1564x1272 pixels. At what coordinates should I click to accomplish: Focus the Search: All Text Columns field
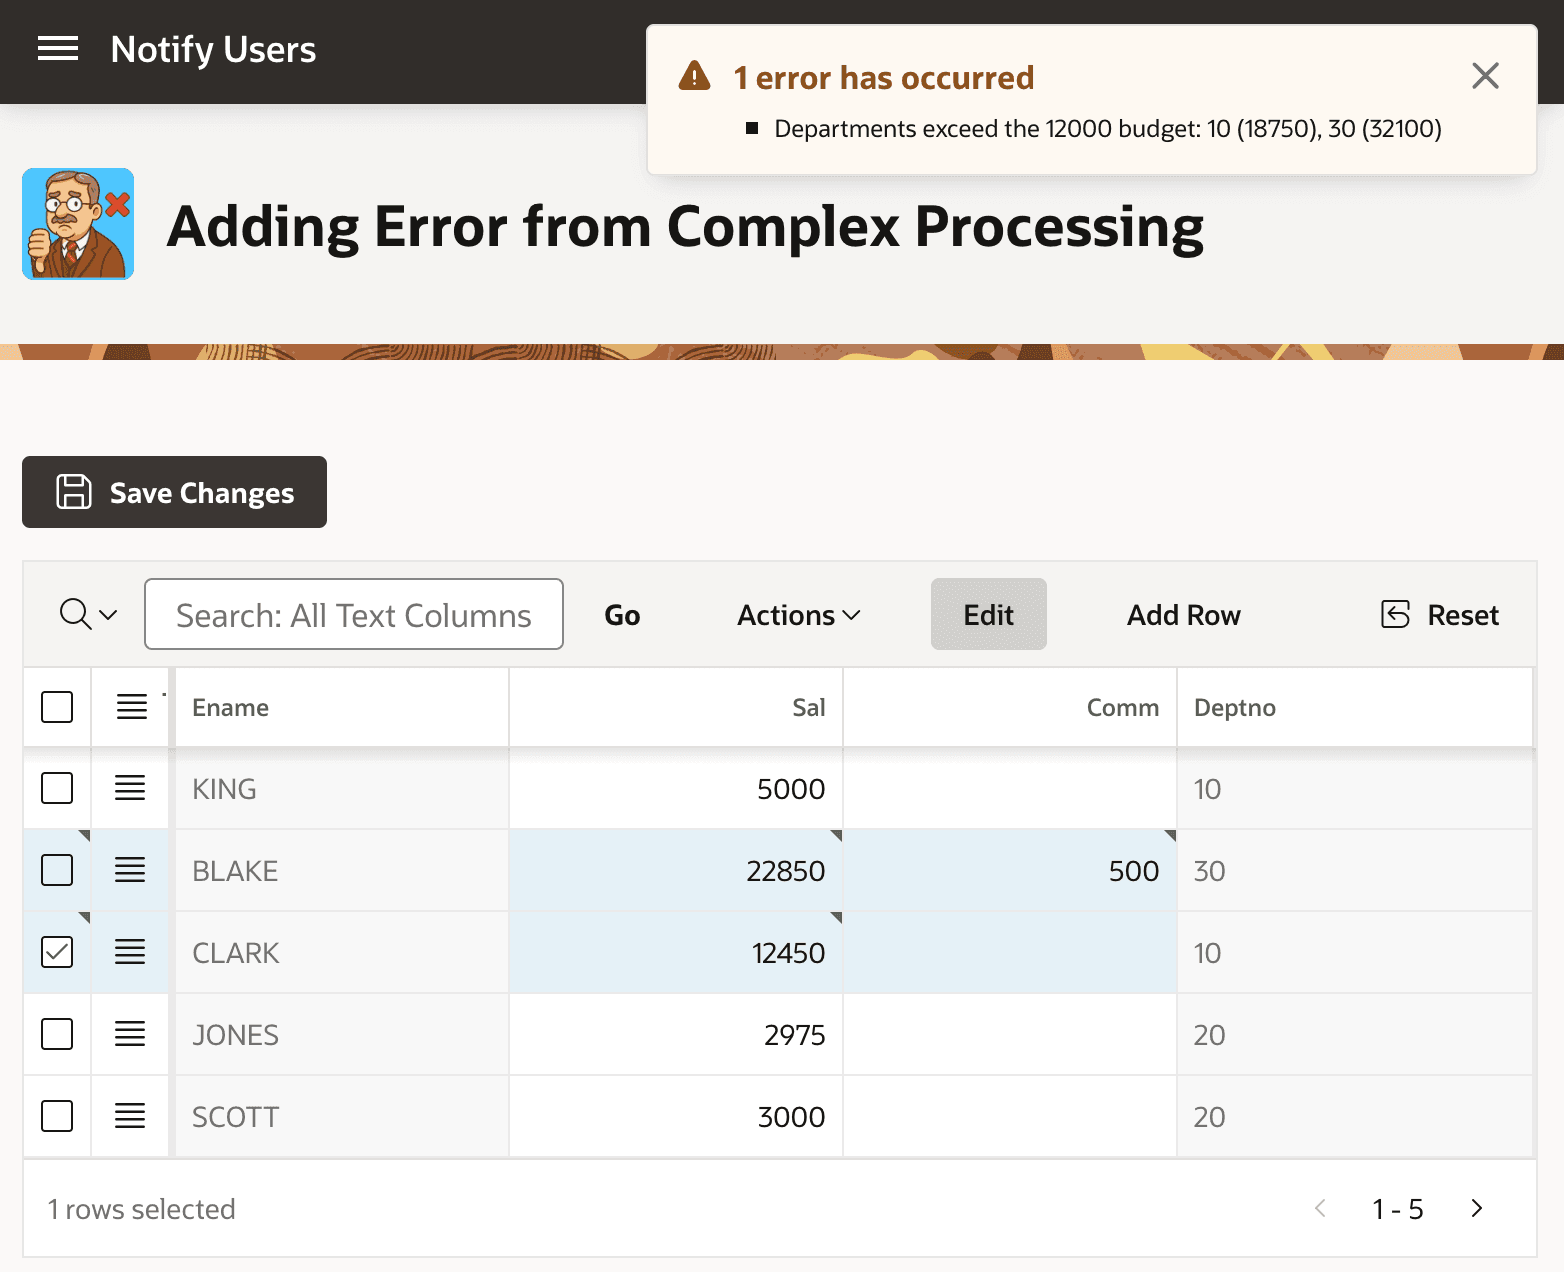tap(354, 614)
